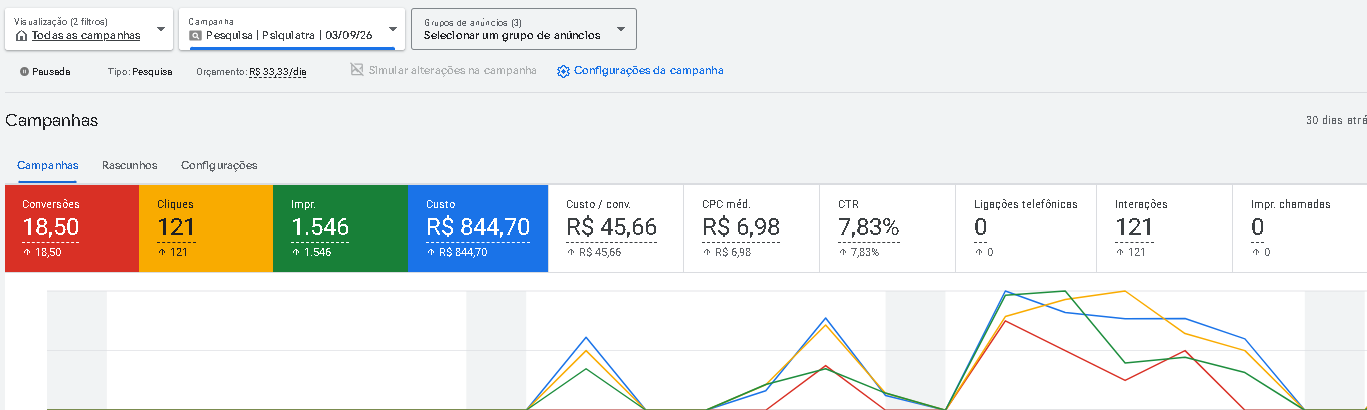Select the green Impr. metric card
Viewport: 1367px width, 410px height.
pyautogui.click(x=340, y=228)
